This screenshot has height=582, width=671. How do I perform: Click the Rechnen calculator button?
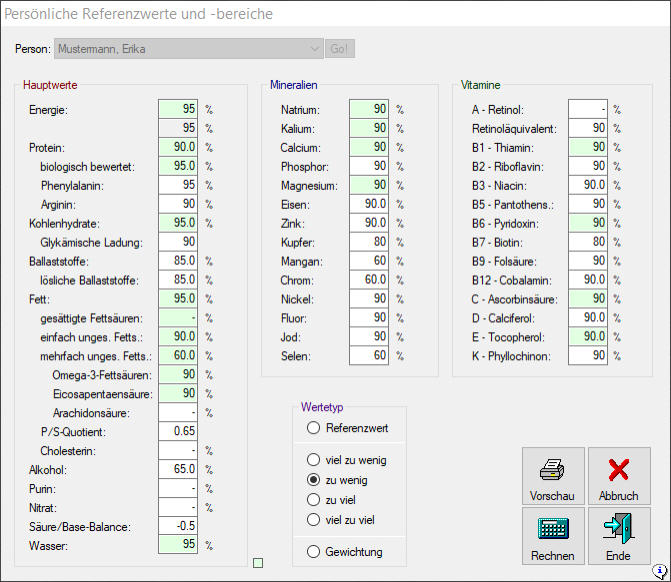click(552, 537)
